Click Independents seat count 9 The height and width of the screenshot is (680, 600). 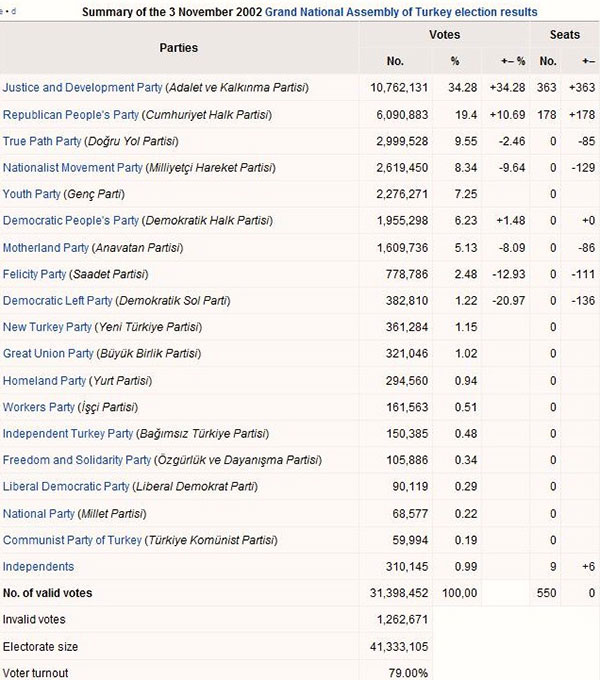point(553,567)
